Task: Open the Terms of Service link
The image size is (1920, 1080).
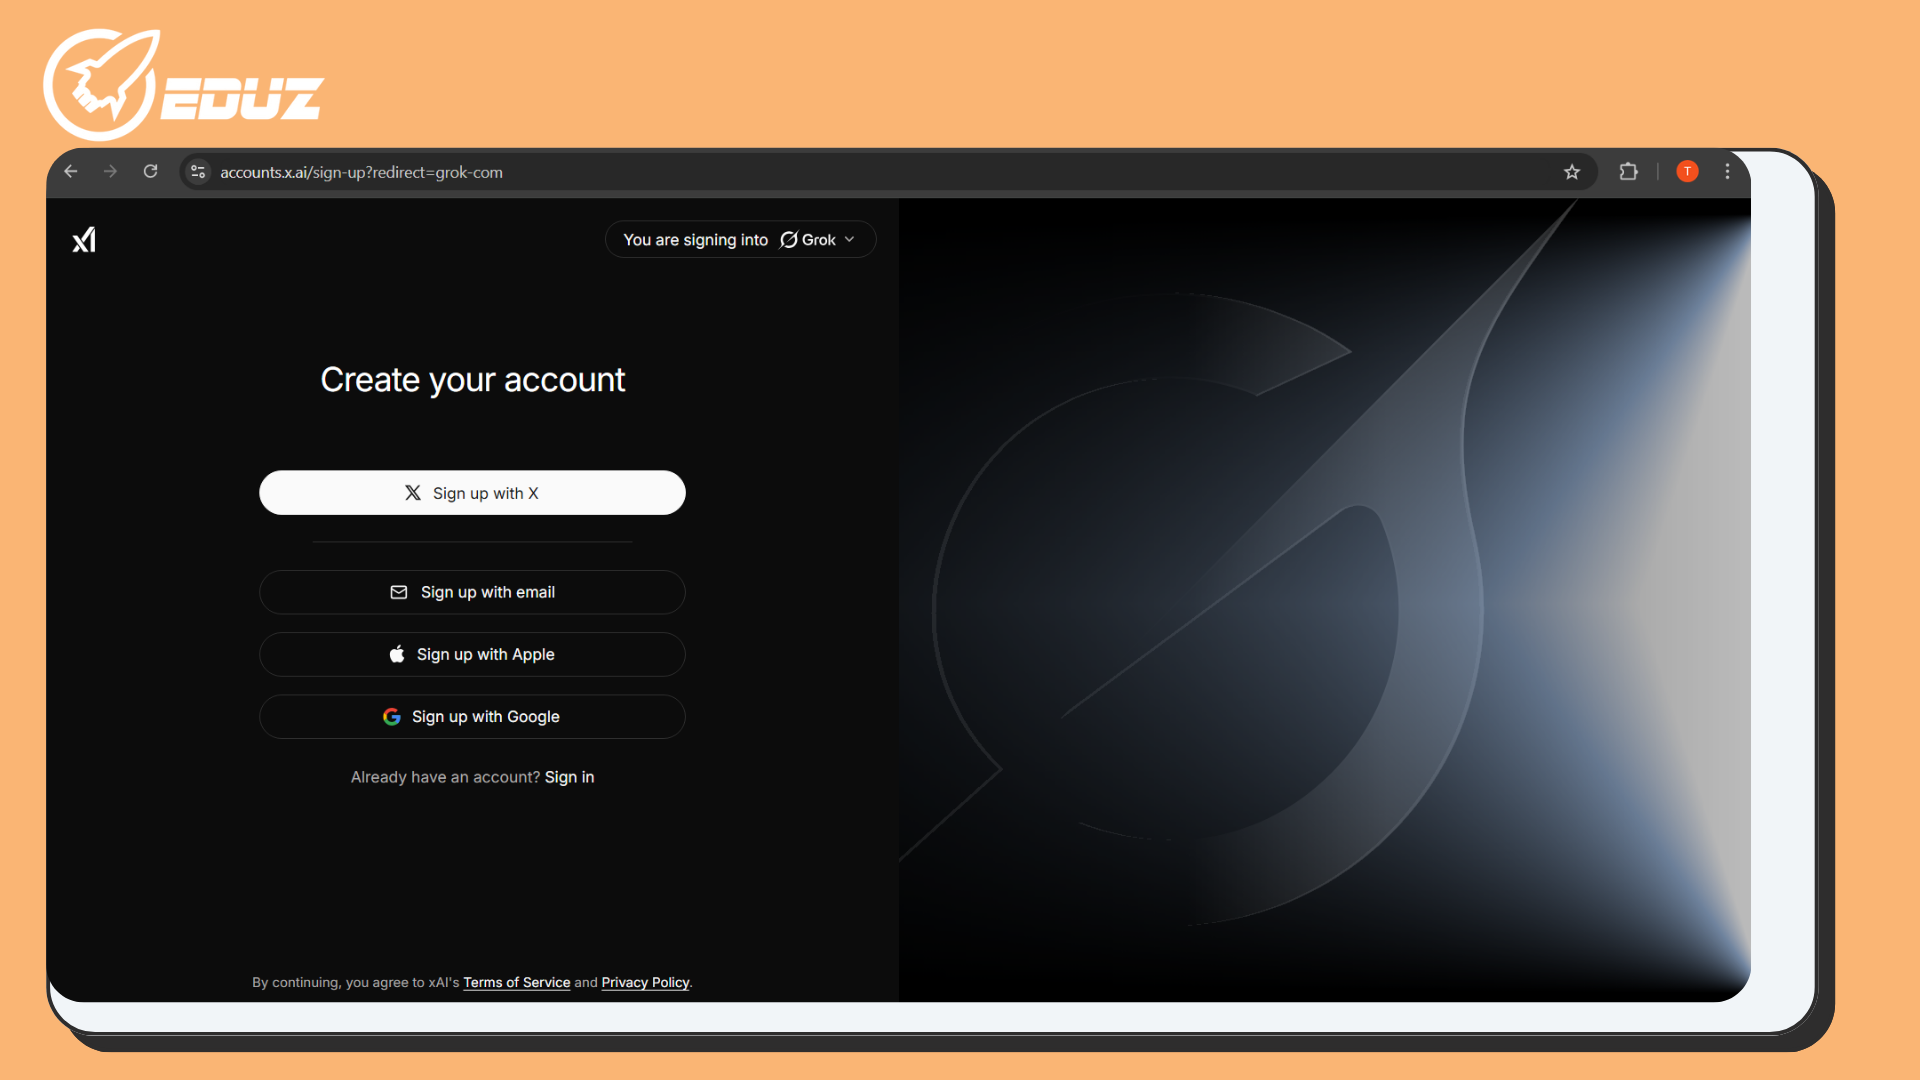Action: [516, 983]
